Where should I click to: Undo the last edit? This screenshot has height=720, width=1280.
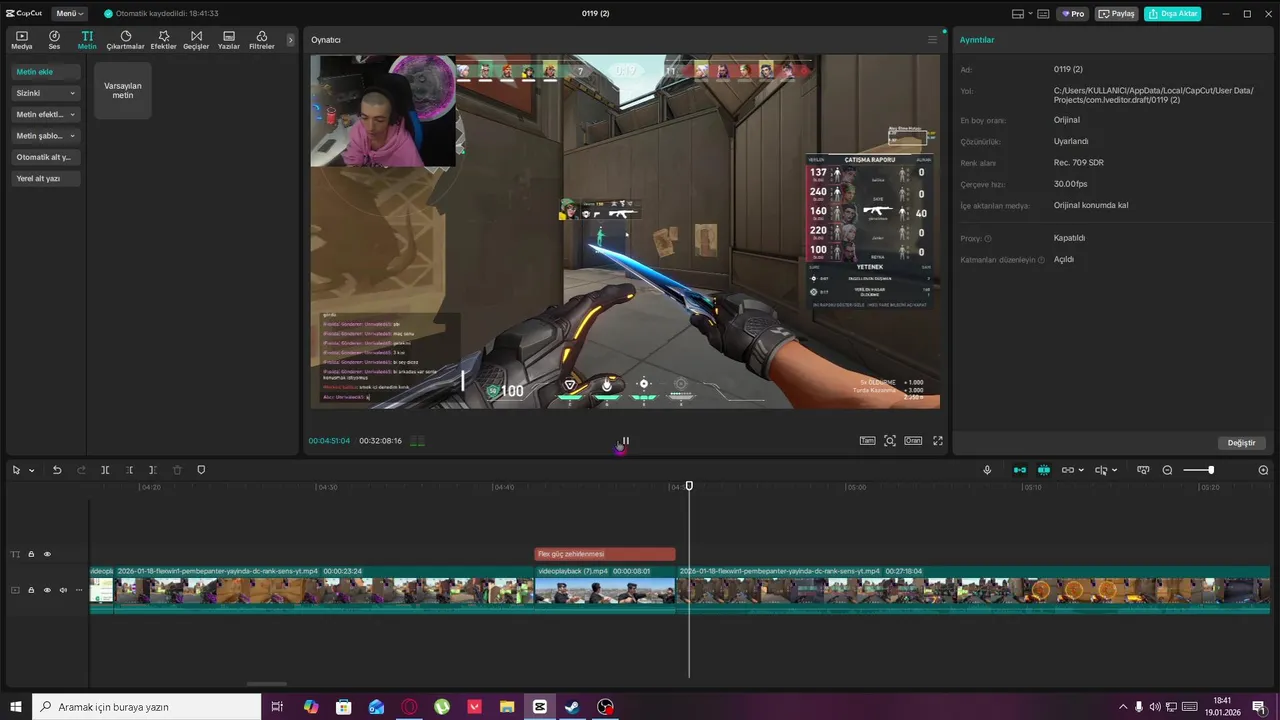(x=57, y=470)
